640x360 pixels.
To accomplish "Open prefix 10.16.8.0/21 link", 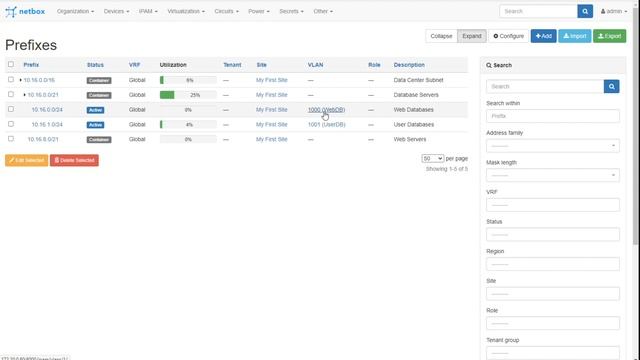I will pos(43,139).
